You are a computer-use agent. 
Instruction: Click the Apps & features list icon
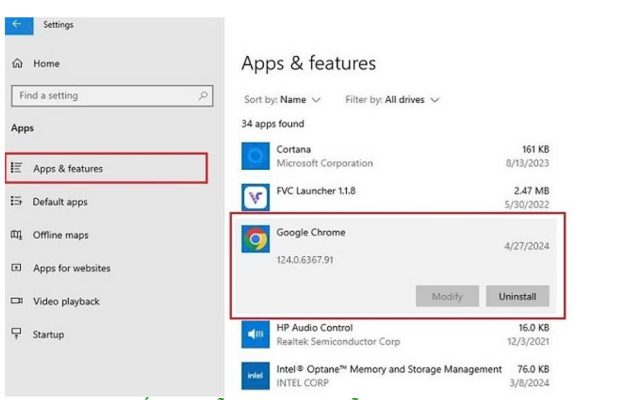16,168
